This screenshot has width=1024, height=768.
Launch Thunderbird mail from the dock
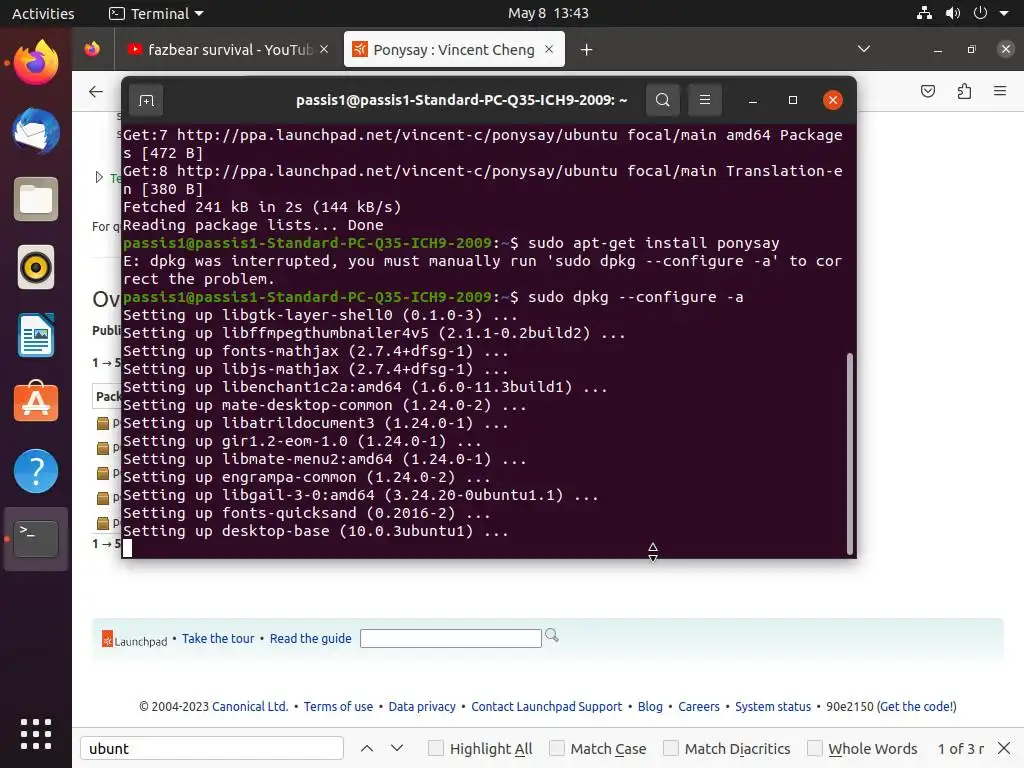36,131
